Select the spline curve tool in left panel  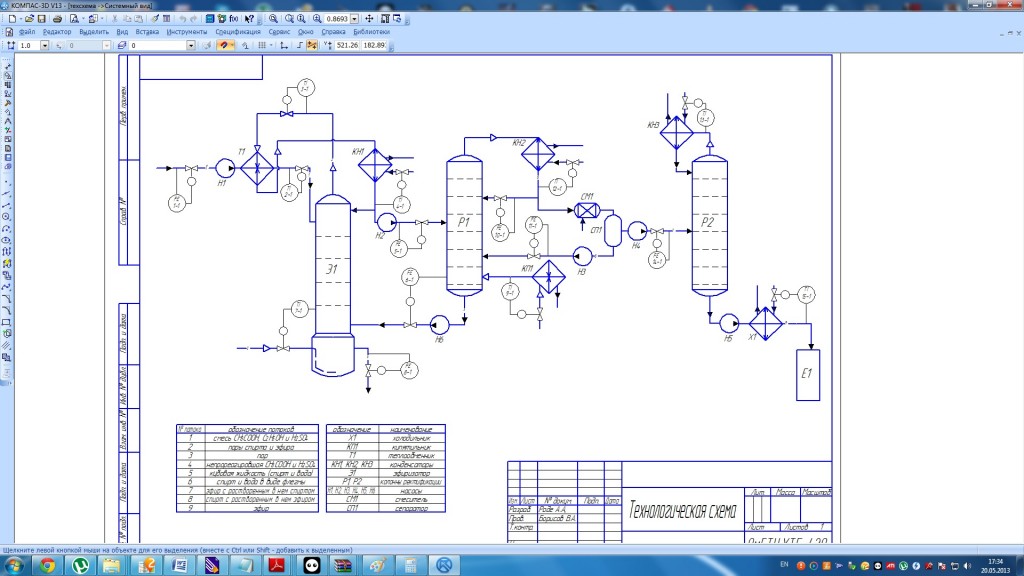click(7, 287)
